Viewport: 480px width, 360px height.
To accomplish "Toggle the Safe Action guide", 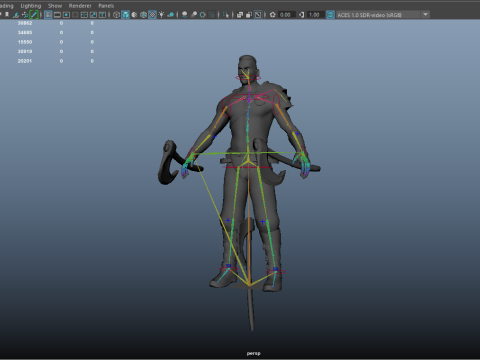I will tap(93, 15).
